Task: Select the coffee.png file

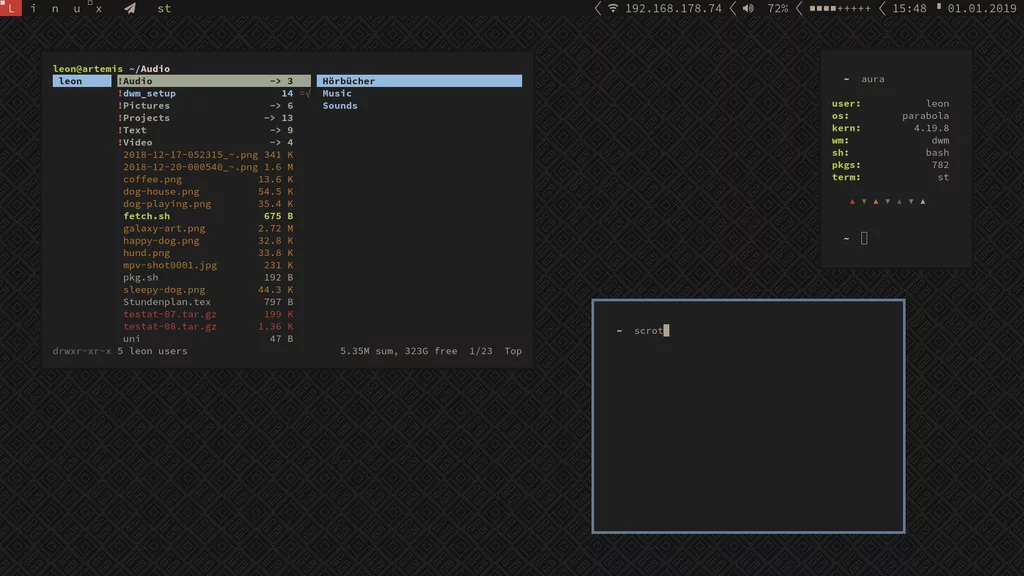Action: [x=152, y=180]
